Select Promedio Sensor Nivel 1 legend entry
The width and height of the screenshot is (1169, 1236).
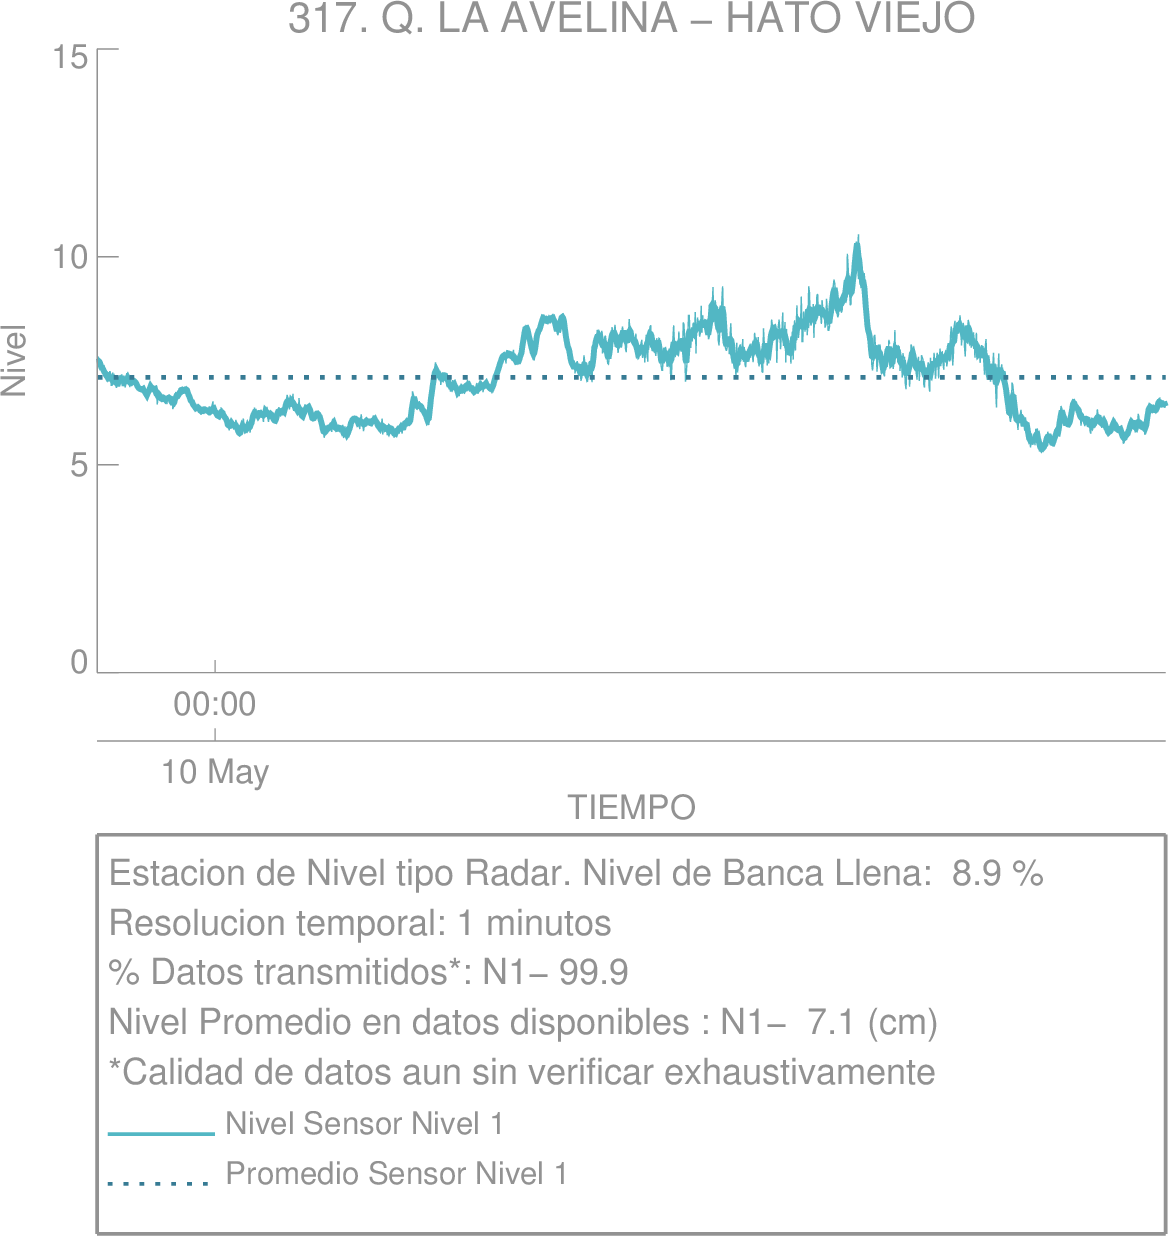click(x=396, y=1173)
